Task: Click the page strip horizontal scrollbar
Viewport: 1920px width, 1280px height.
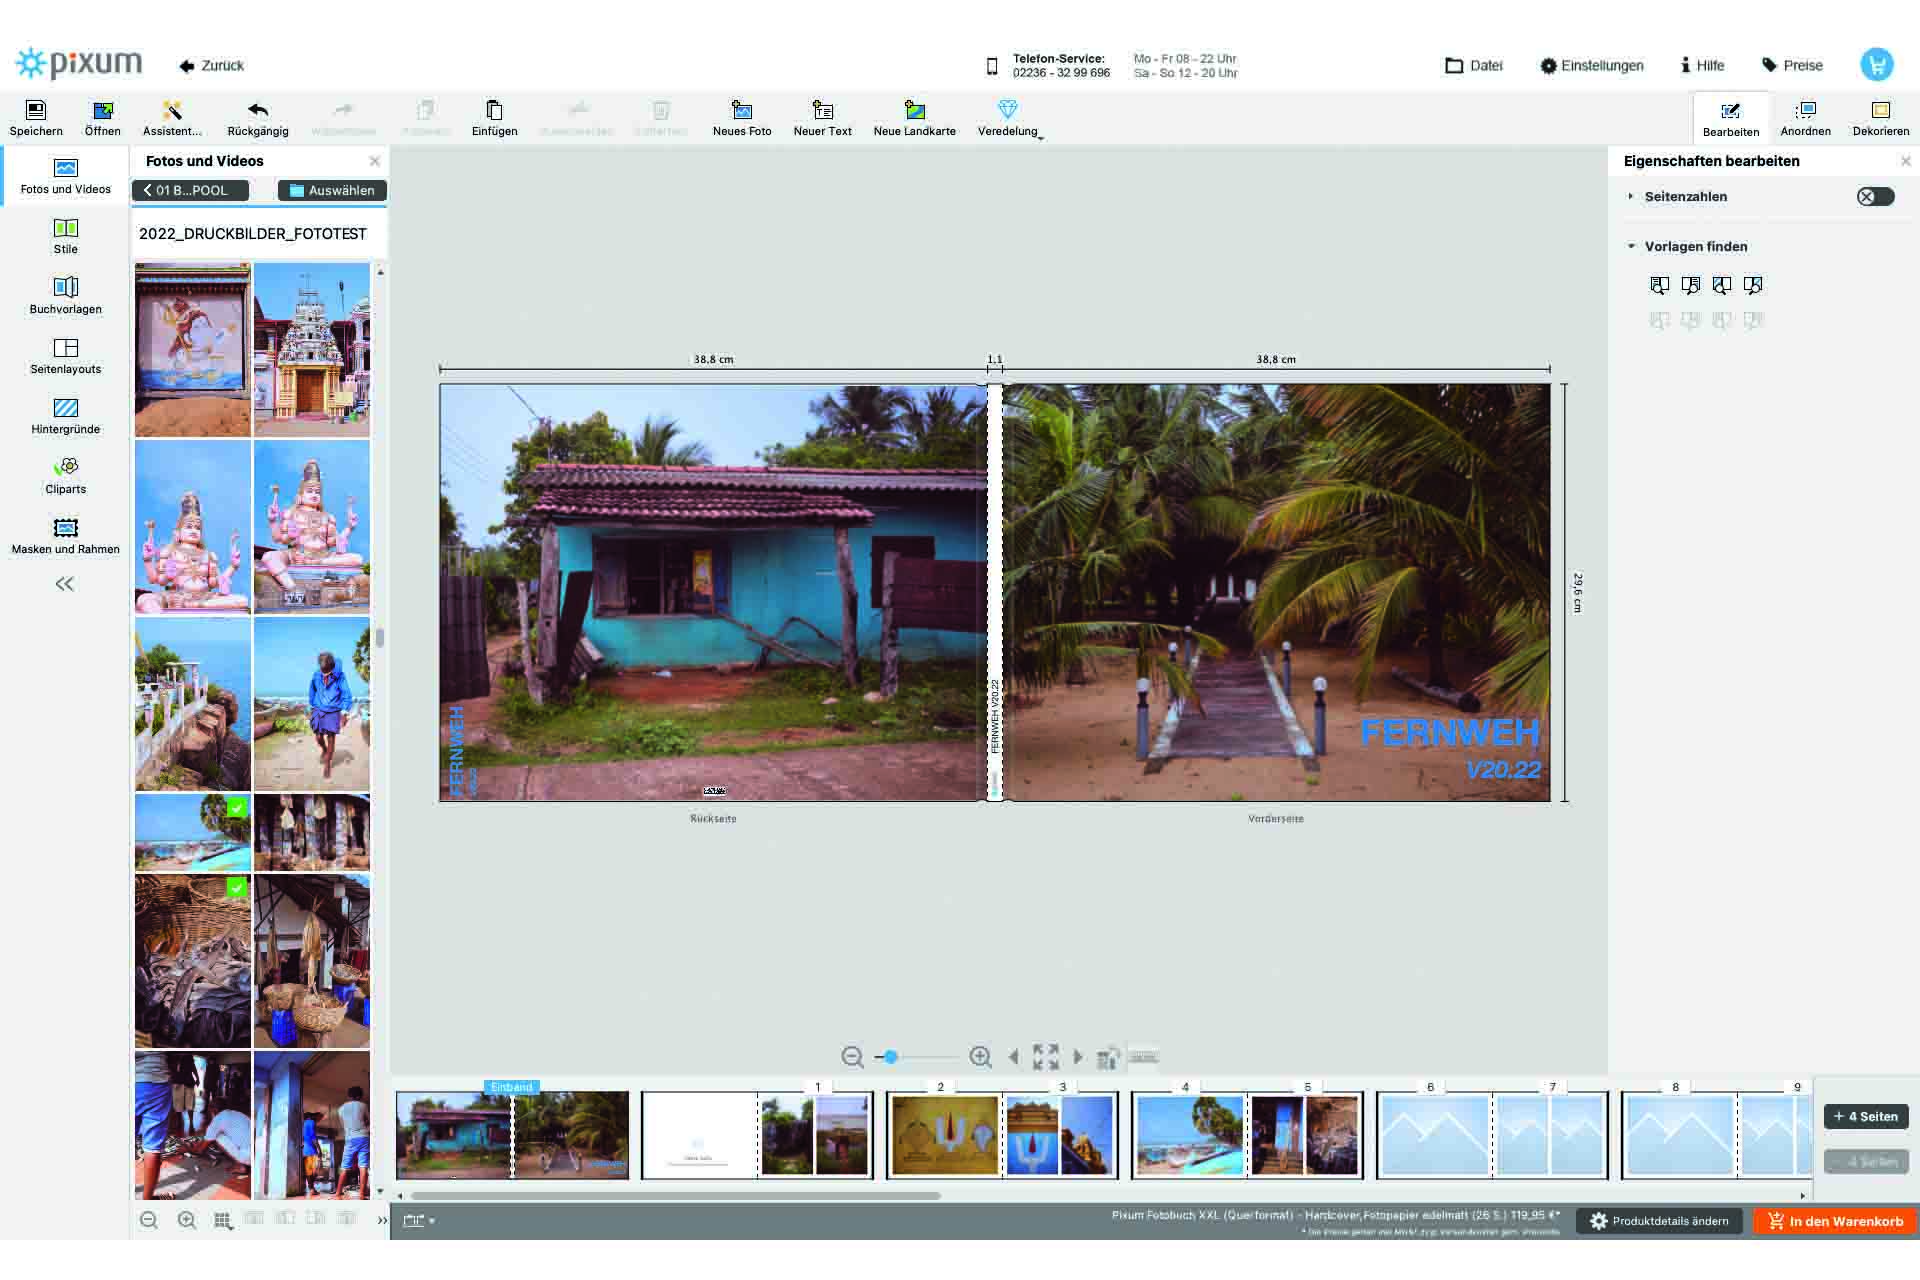Action: click(x=675, y=1195)
